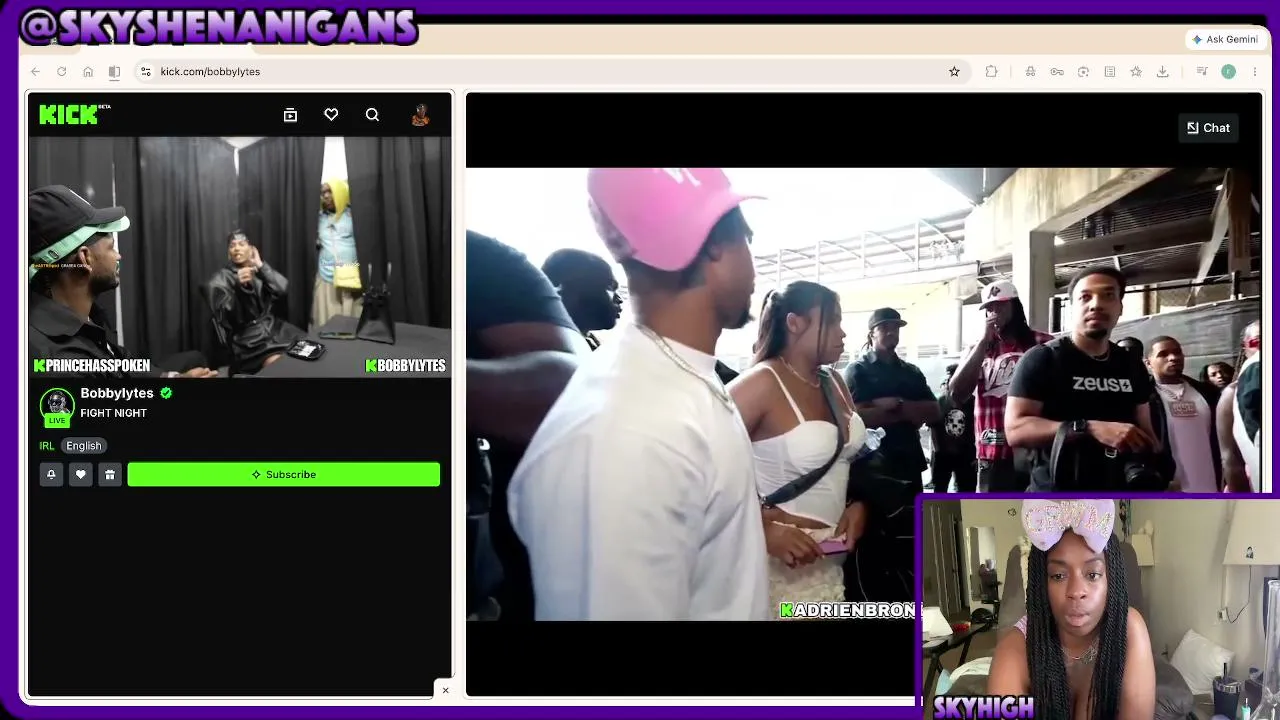Screen dimensions: 1280x720
Task: Reload the Kick page
Action: click(x=61, y=72)
